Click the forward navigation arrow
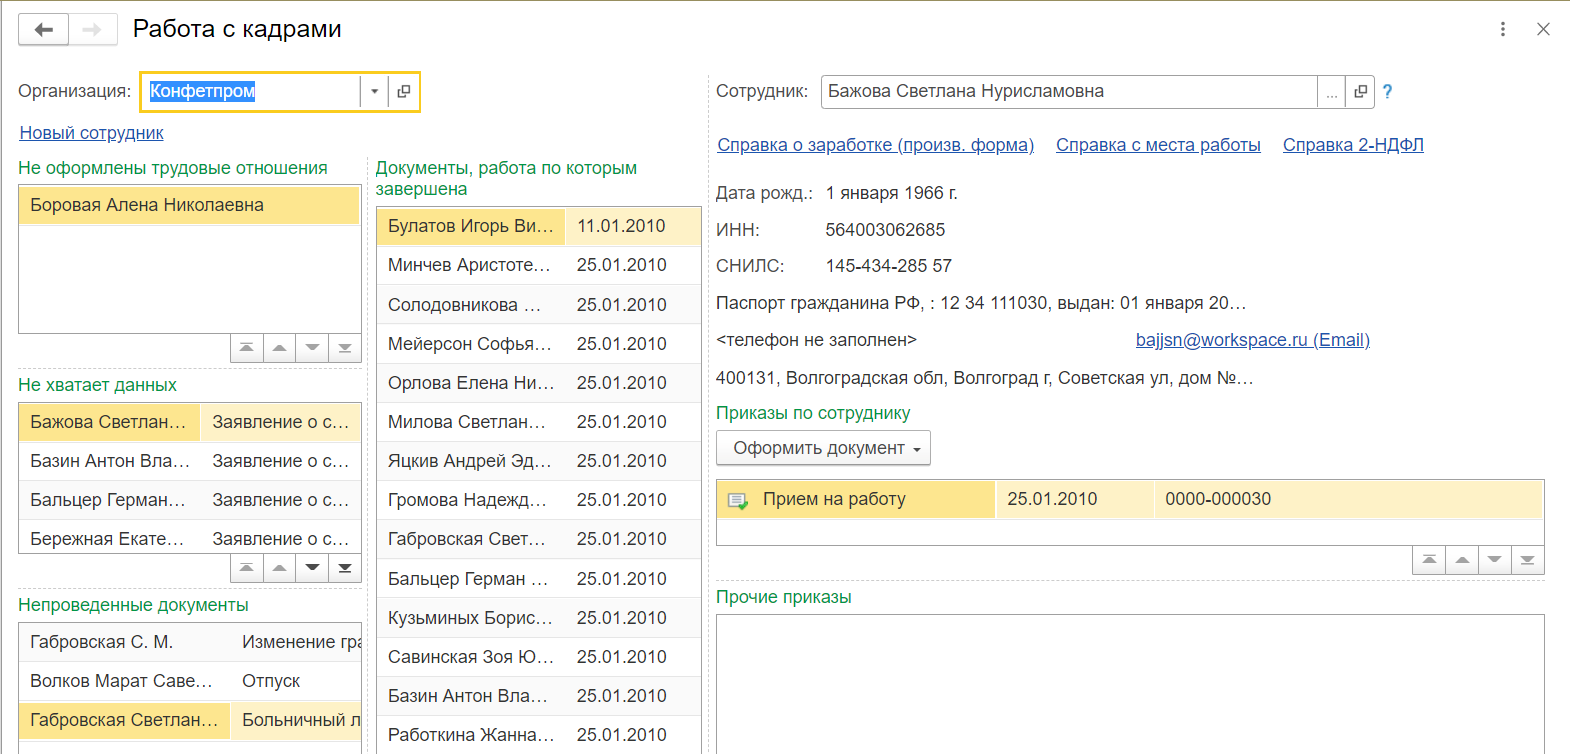This screenshot has width=1570, height=754. 92,30
